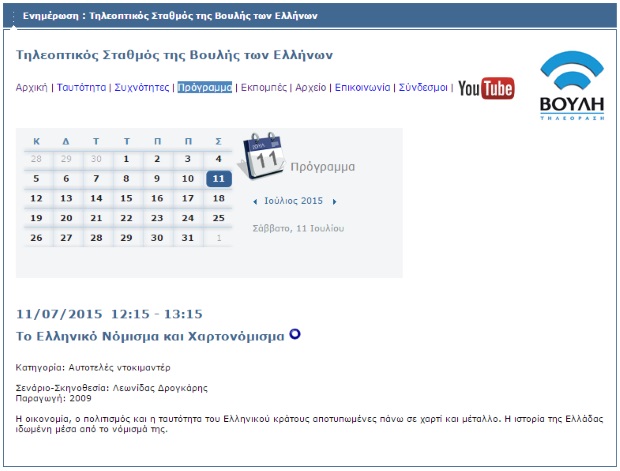Click the Ιούλιος 2015 month label
620x471 pixels.
click(x=294, y=201)
